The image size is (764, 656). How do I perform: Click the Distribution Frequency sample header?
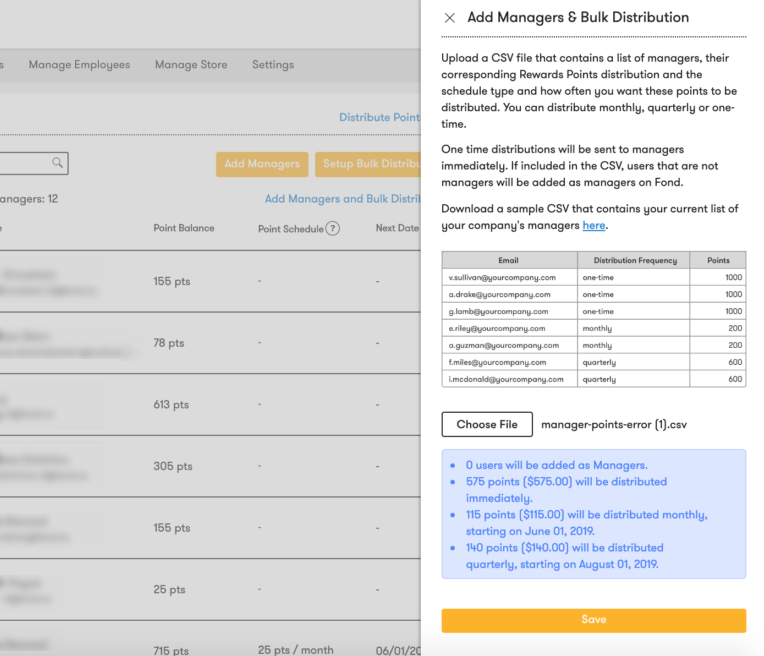635,260
